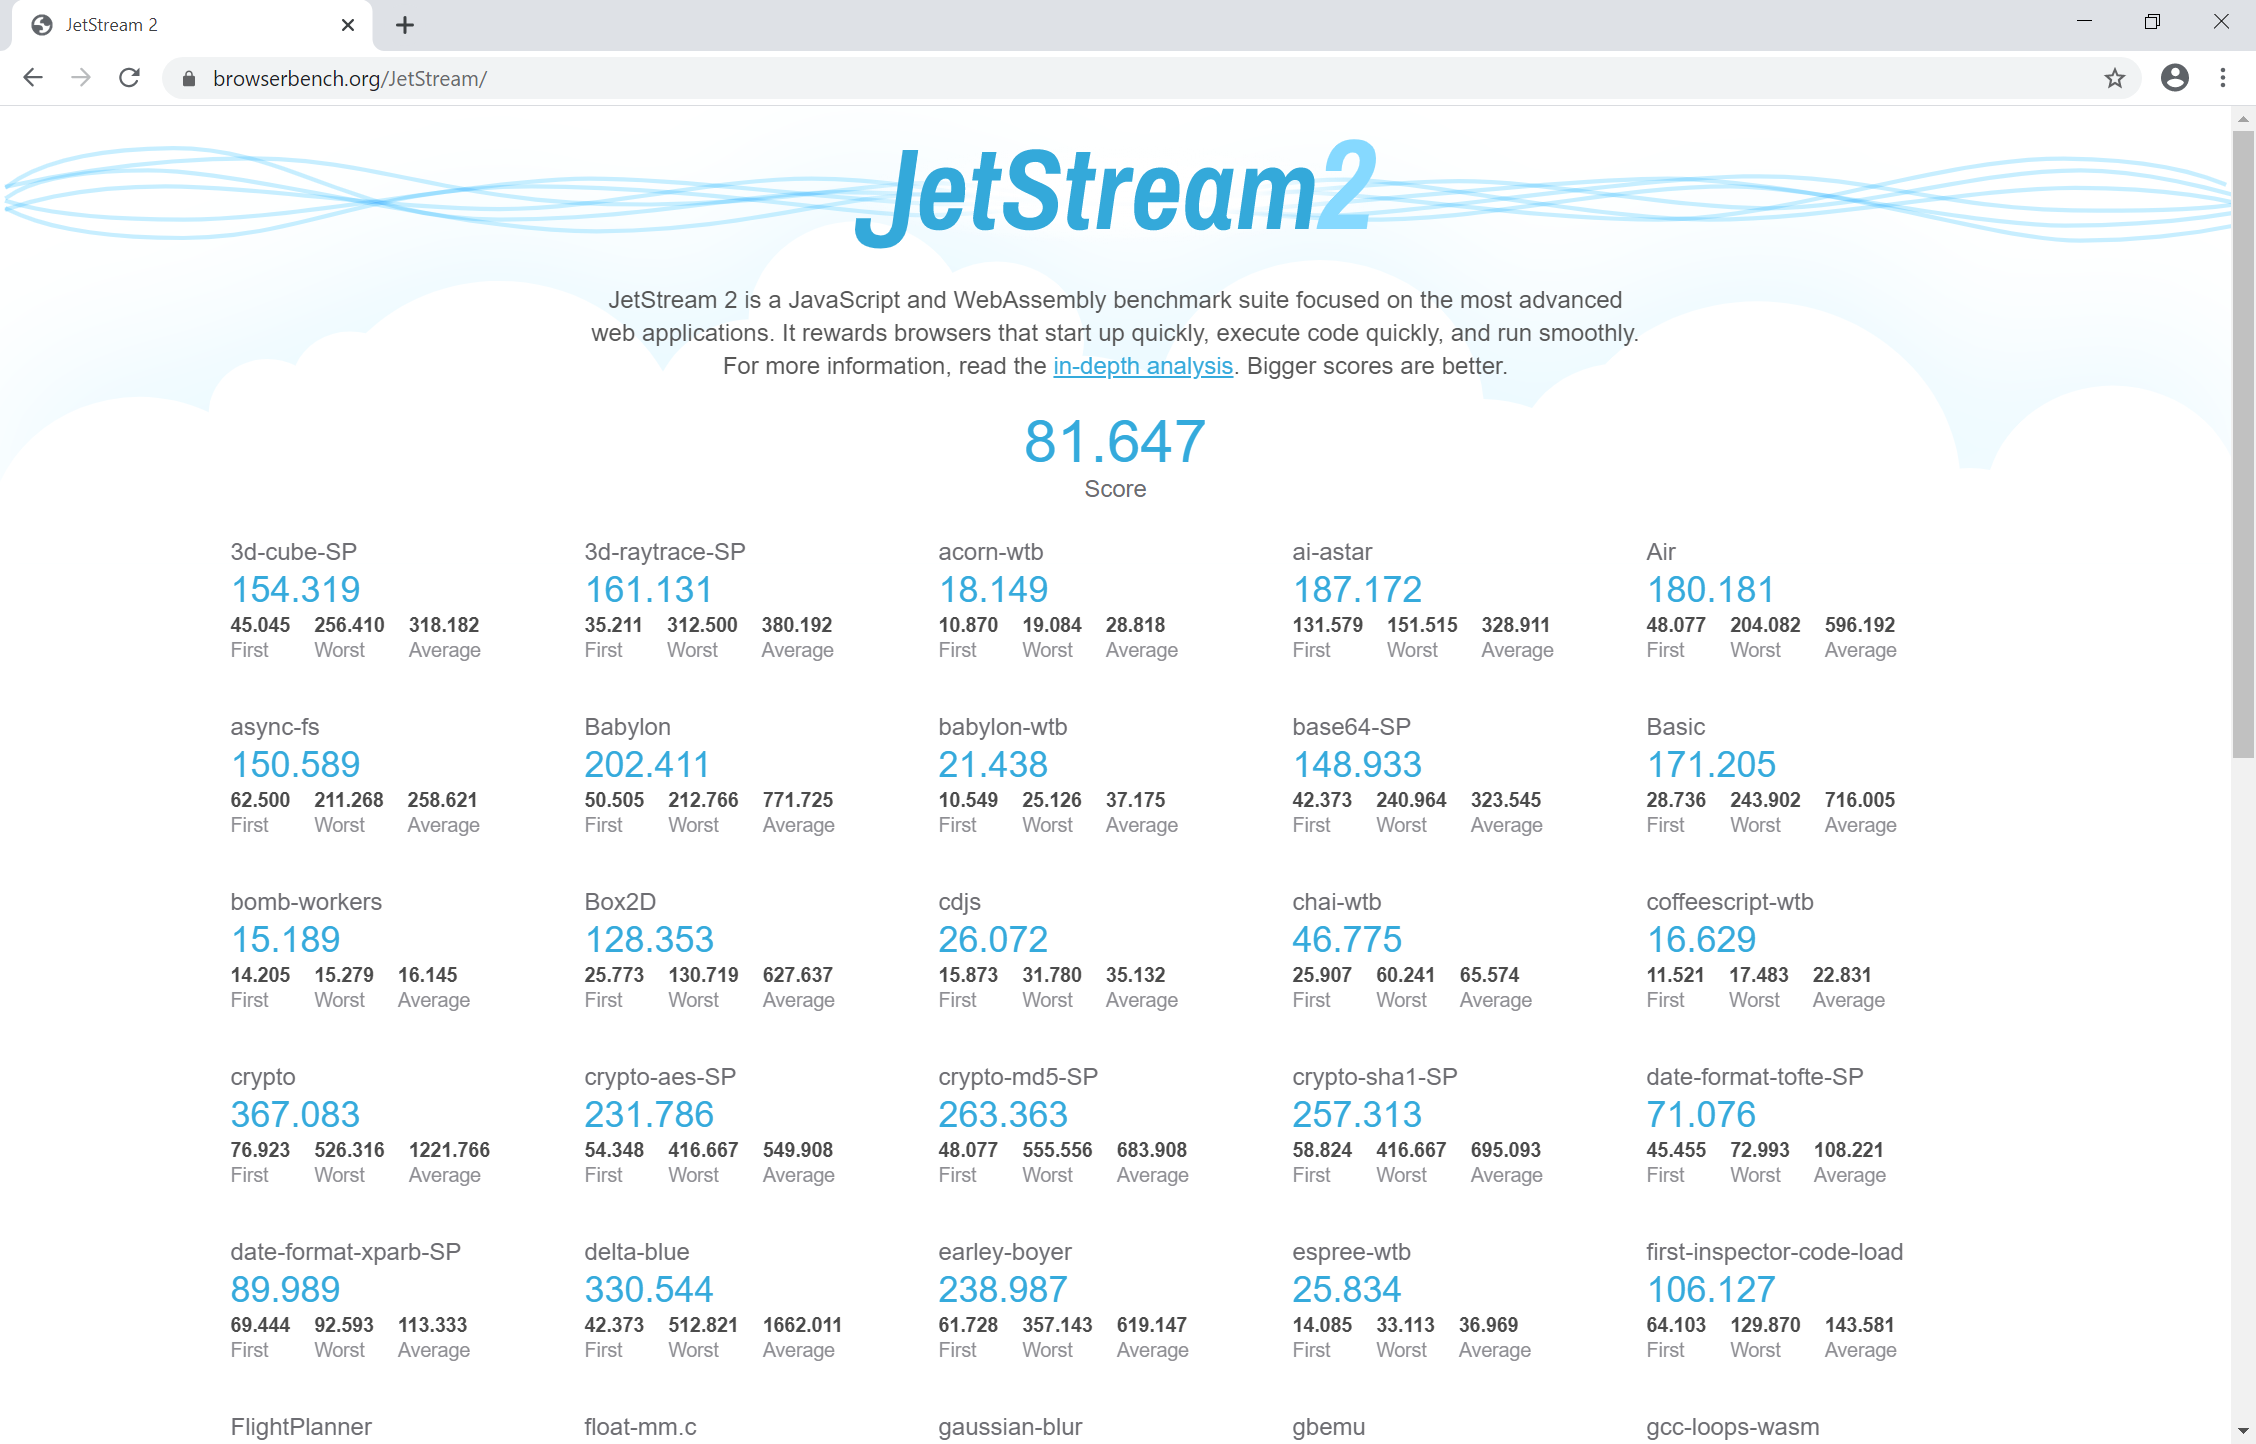Screen dimensions: 2256x1444
Task: Minimize the Chrome window
Action: pyautogui.click(x=2084, y=22)
